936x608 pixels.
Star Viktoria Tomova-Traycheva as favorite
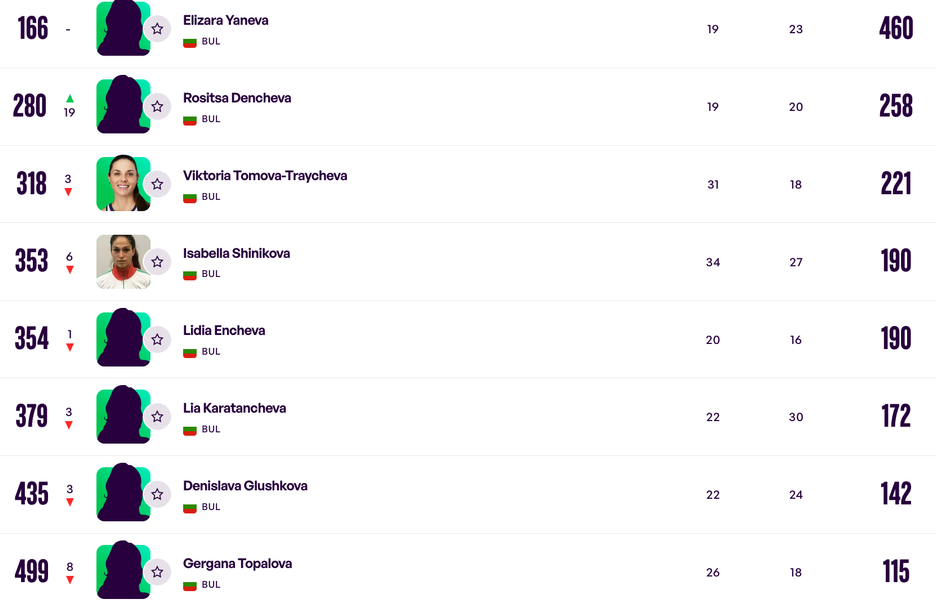coord(157,184)
